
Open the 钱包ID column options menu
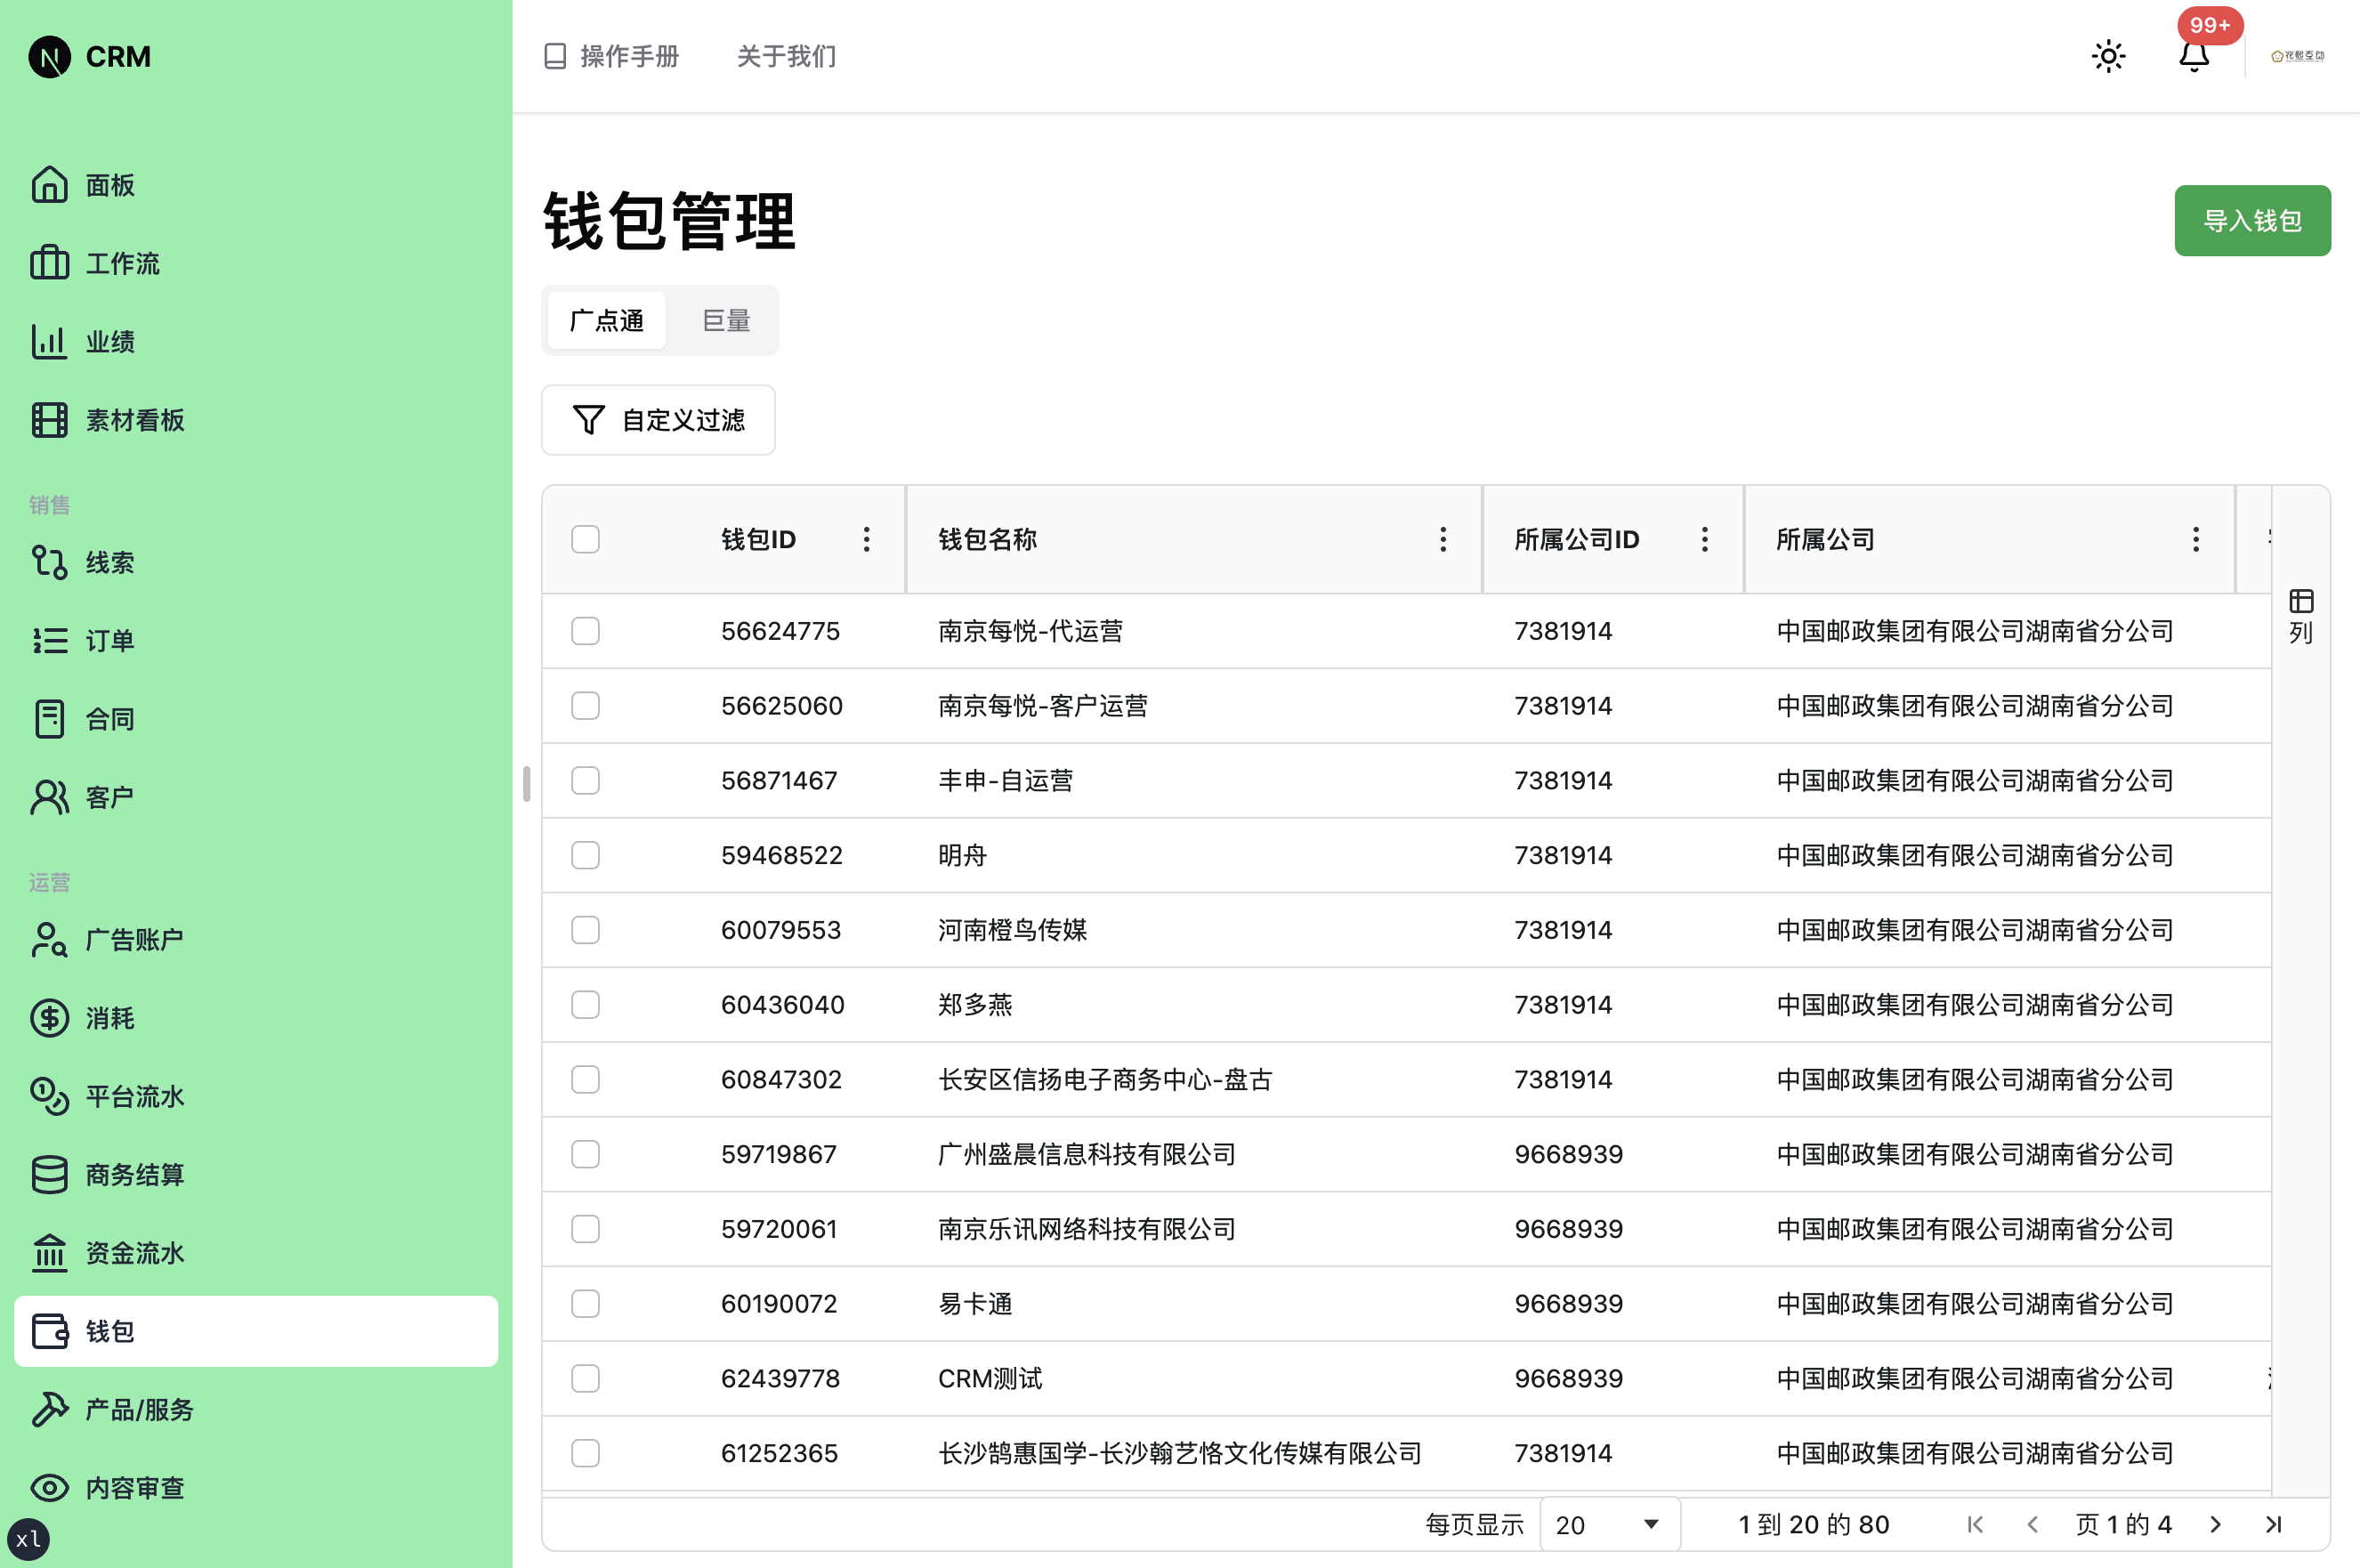[x=866, y=538]
